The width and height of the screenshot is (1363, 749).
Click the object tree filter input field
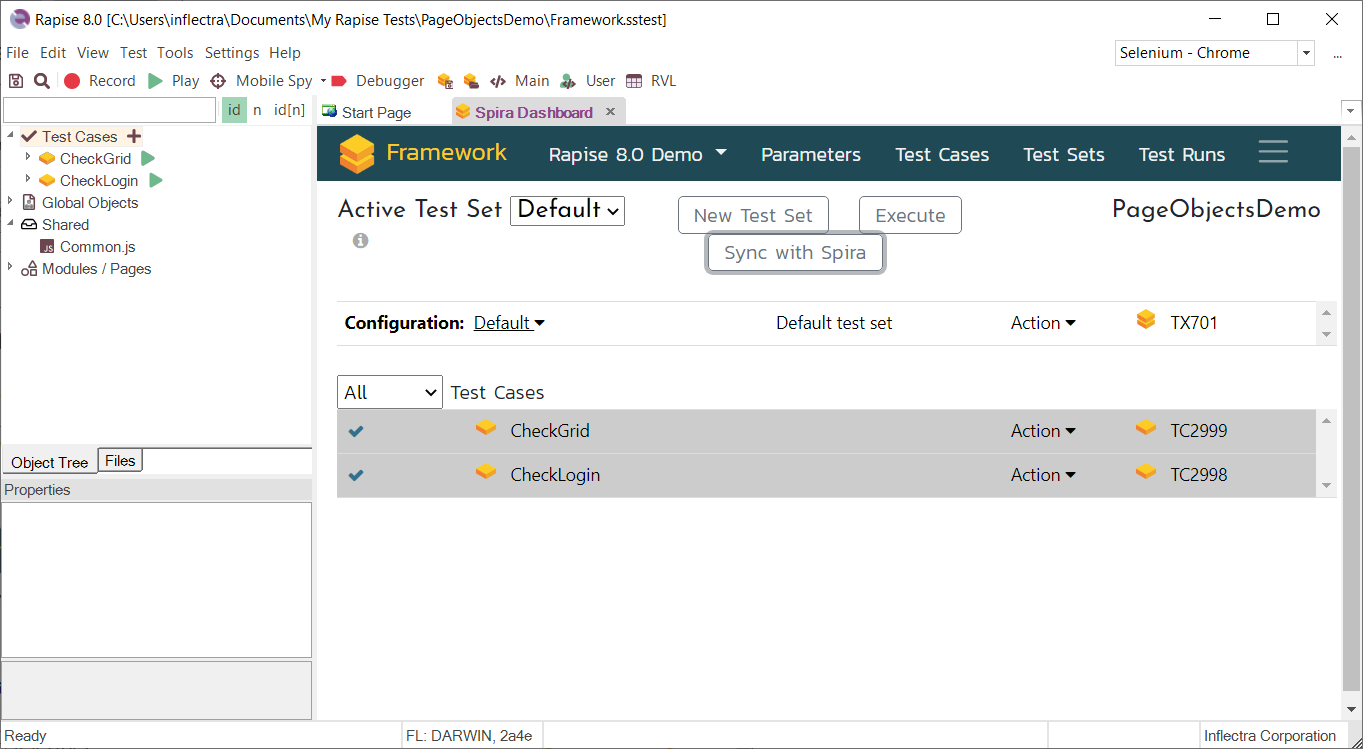coord(110,110)
